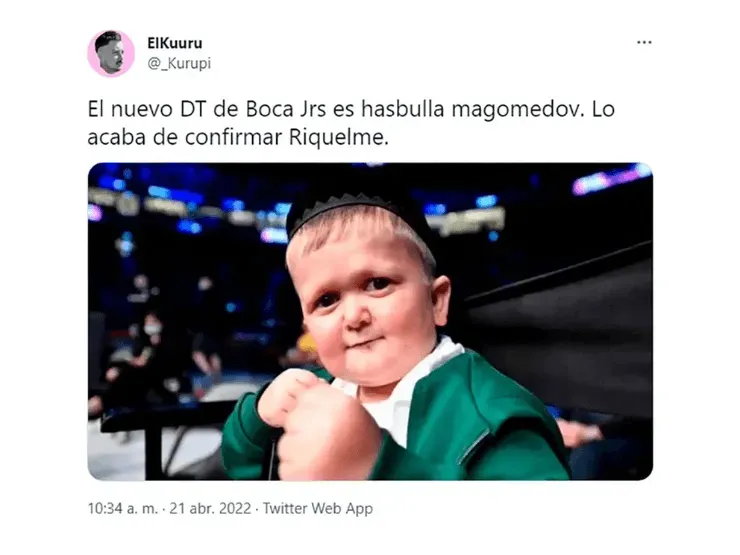
Task: Open ElKuuru's round profile avatar
Action: [x=111, y=53]
